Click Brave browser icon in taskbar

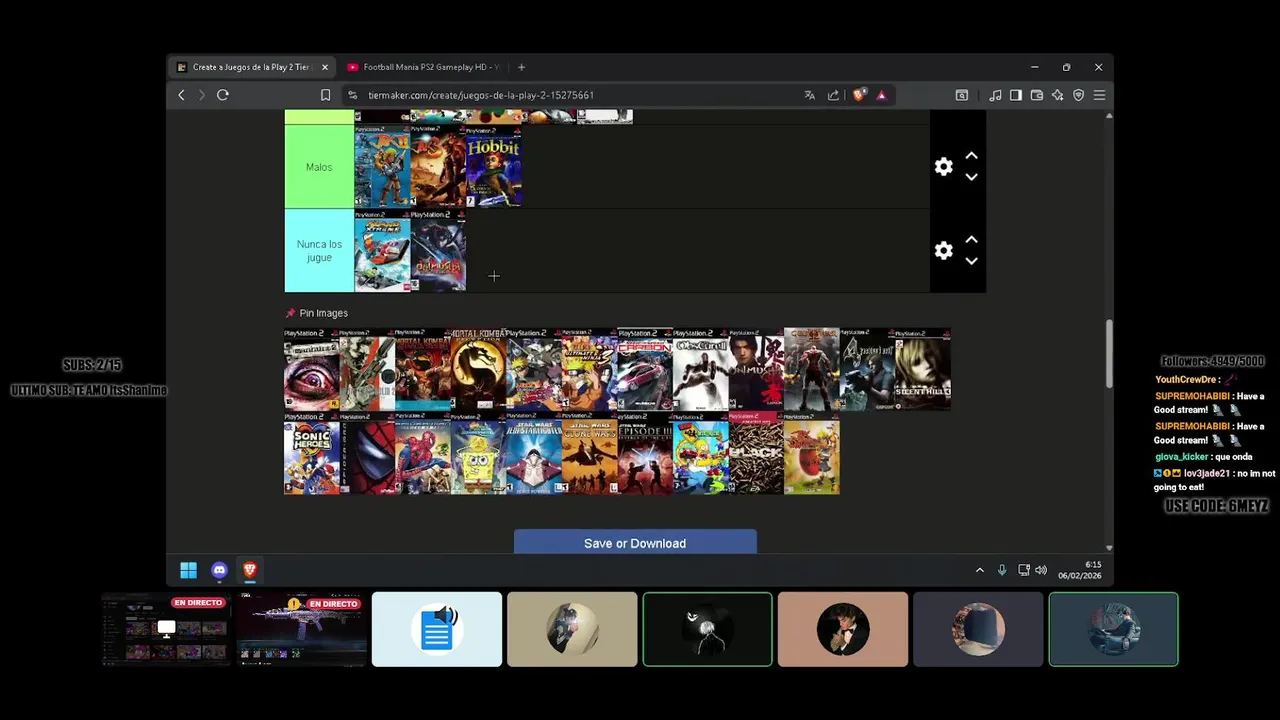click(x=250, y=570)
